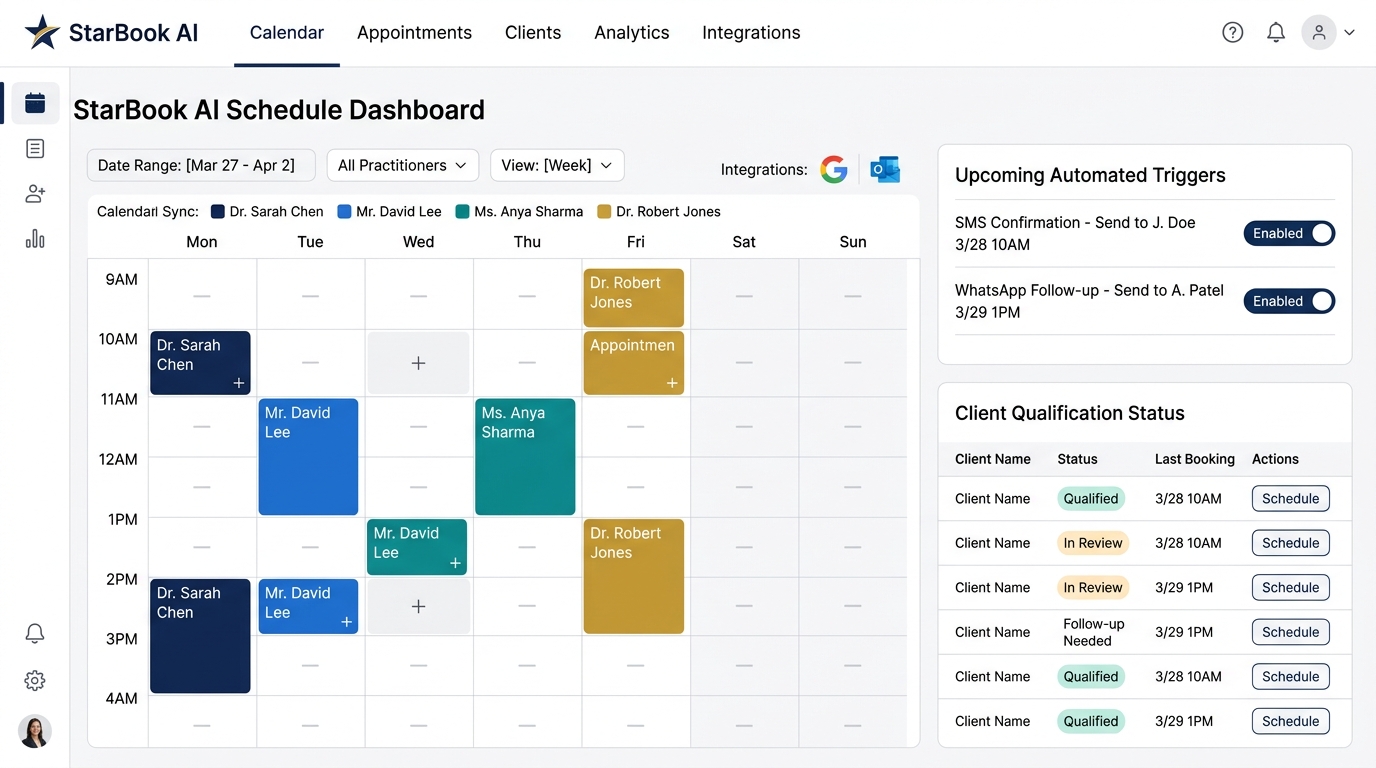1376x768 pixels.
Task: Schedule the Qualified 3/29 1PM client
Action: pyautogui.click(x=1290, y=721)
